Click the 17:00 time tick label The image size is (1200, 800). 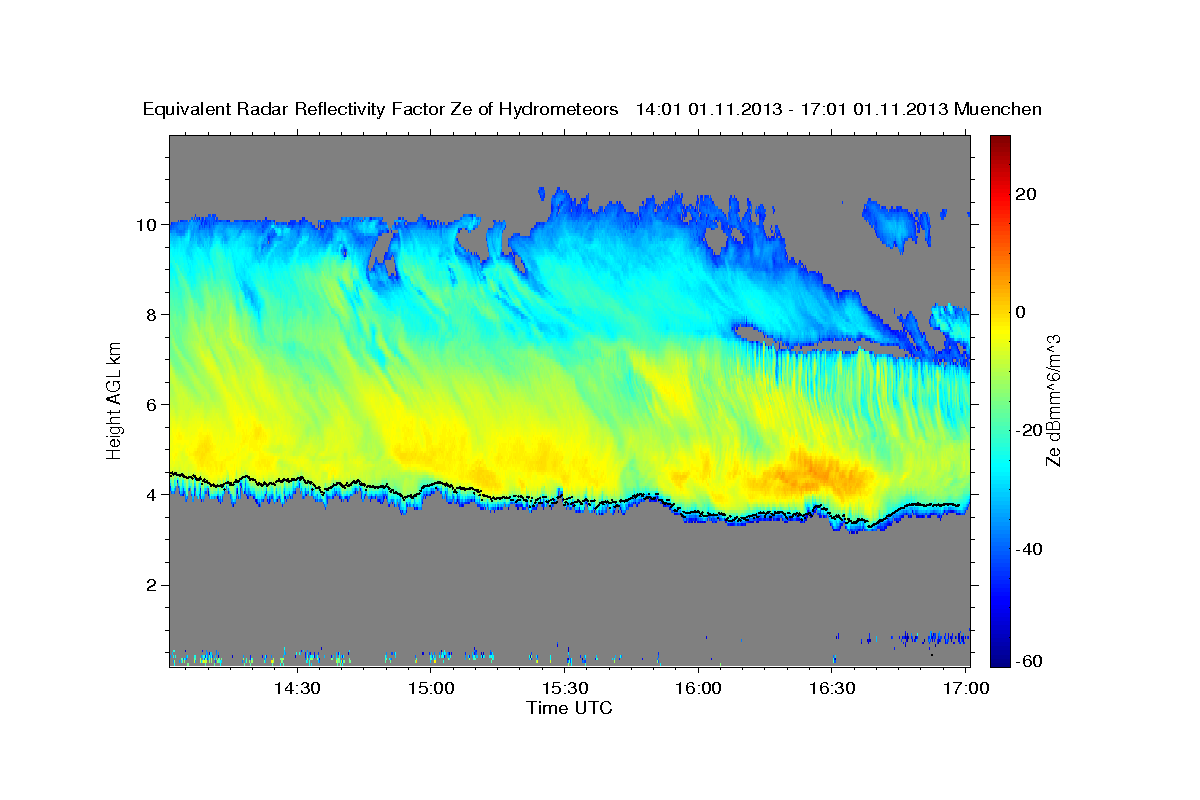coord(966,688)
